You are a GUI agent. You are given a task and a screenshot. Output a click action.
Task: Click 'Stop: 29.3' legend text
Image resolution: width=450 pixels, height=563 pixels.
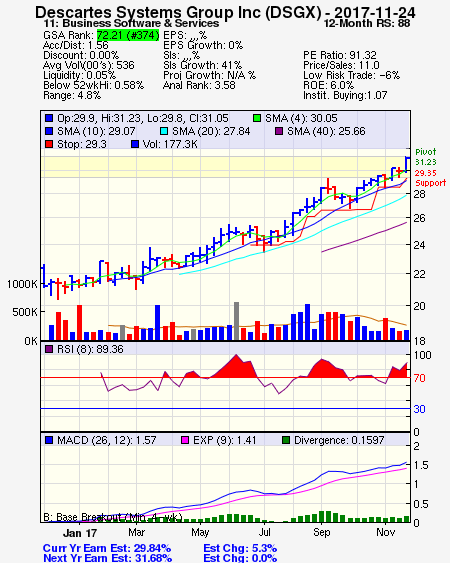[x=82, y=144]
